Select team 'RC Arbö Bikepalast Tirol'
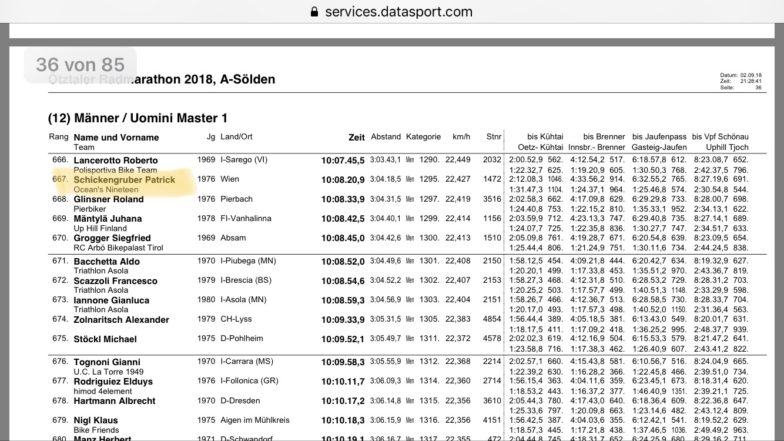This screenshot has width=784, height=441. (118, 248)
